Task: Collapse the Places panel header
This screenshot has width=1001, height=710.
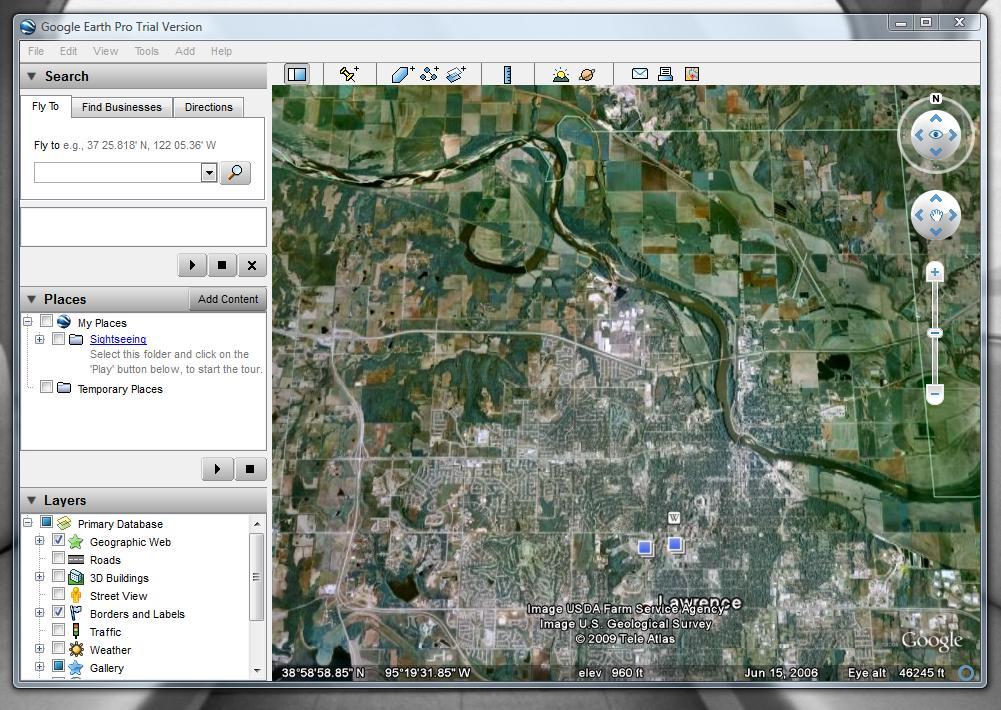Action: coord(31,299)
